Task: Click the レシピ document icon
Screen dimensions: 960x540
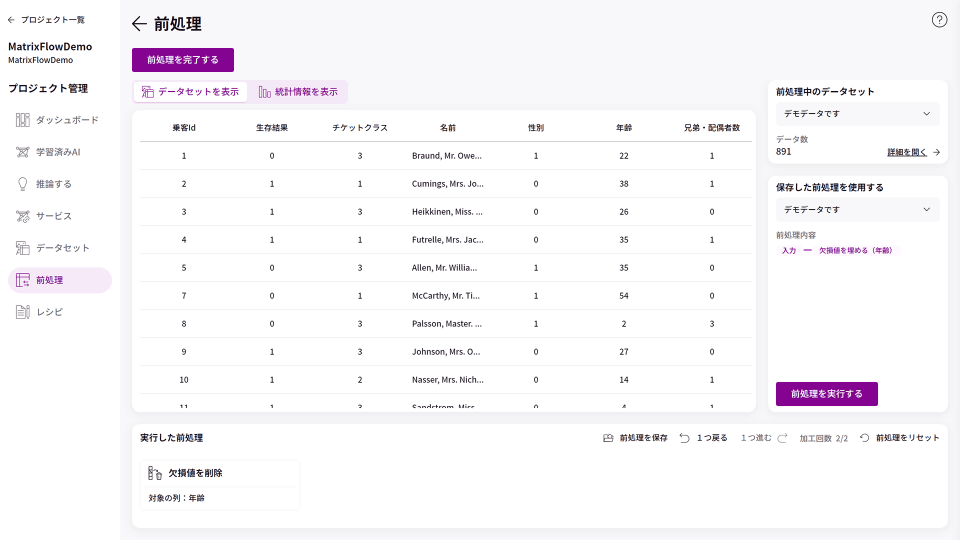Action: tap(23, 312)
